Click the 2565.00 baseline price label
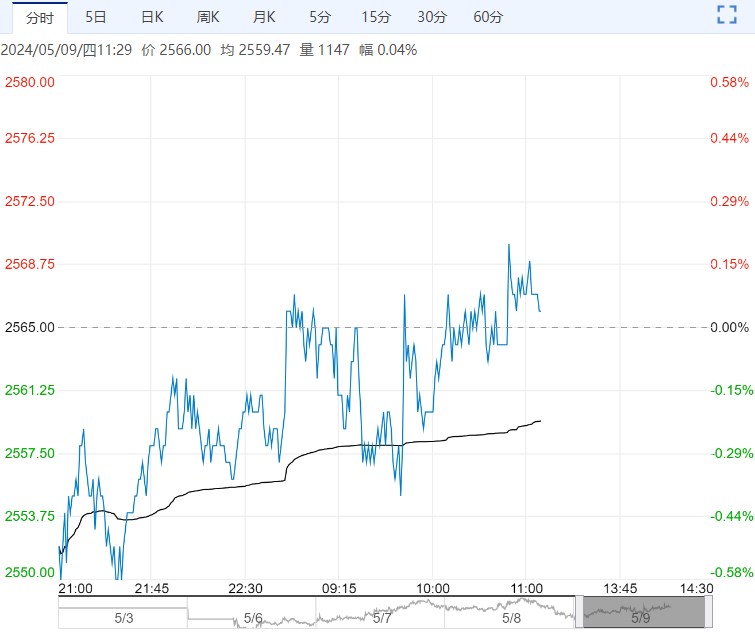This screenshot has height=633, width=755. pos(30,327)
